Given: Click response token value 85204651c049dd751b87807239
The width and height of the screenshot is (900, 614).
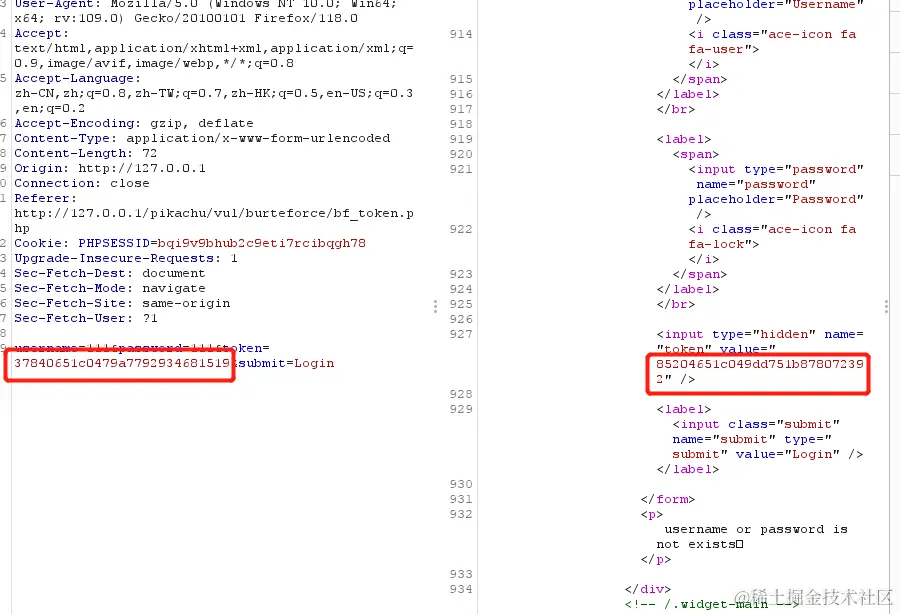Looking at the screenshot, I should tap(760, 364).
